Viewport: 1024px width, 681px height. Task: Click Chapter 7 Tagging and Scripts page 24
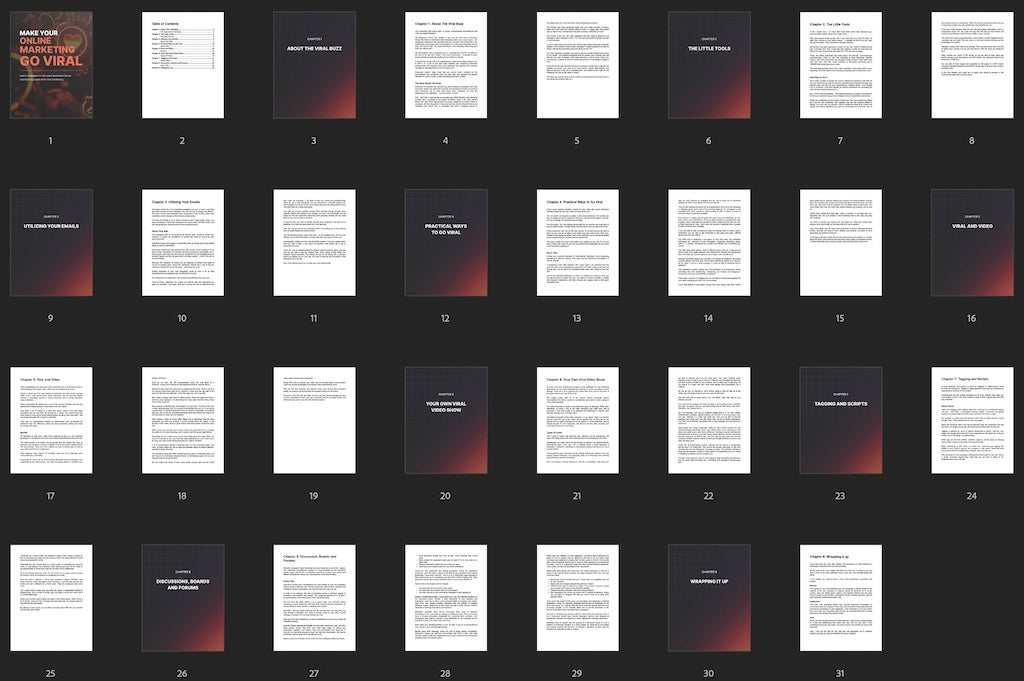tap(972, 420)
